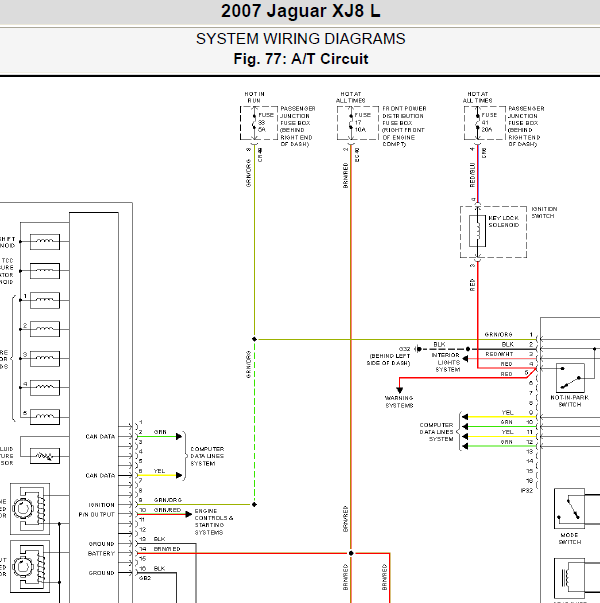Click the '2007 Jaguar XJ8 L' title
The width and height of the screenshot is (600, 603).
pos(300,11)
